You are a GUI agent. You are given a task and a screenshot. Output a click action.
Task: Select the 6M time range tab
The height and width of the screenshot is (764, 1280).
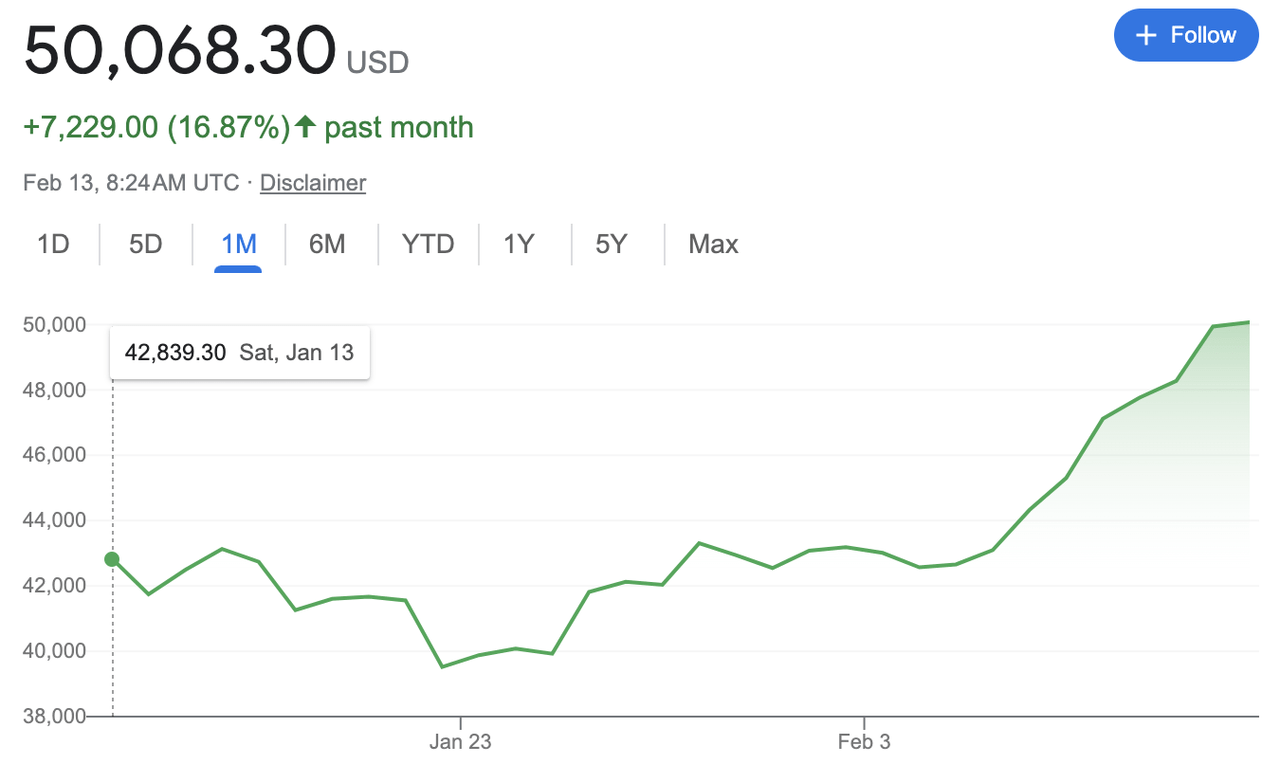(x=329, y=243)
